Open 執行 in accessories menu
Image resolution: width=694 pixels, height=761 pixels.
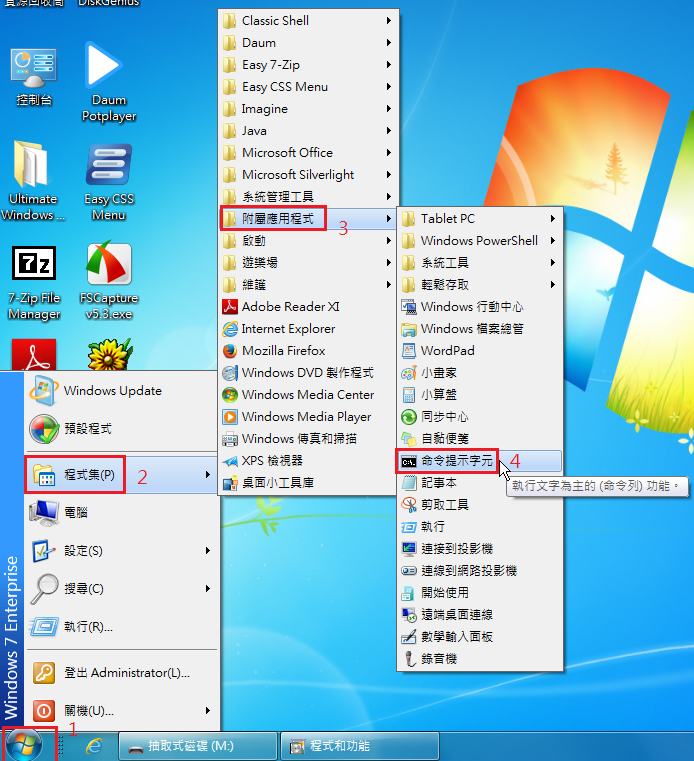tap(480, 527)
